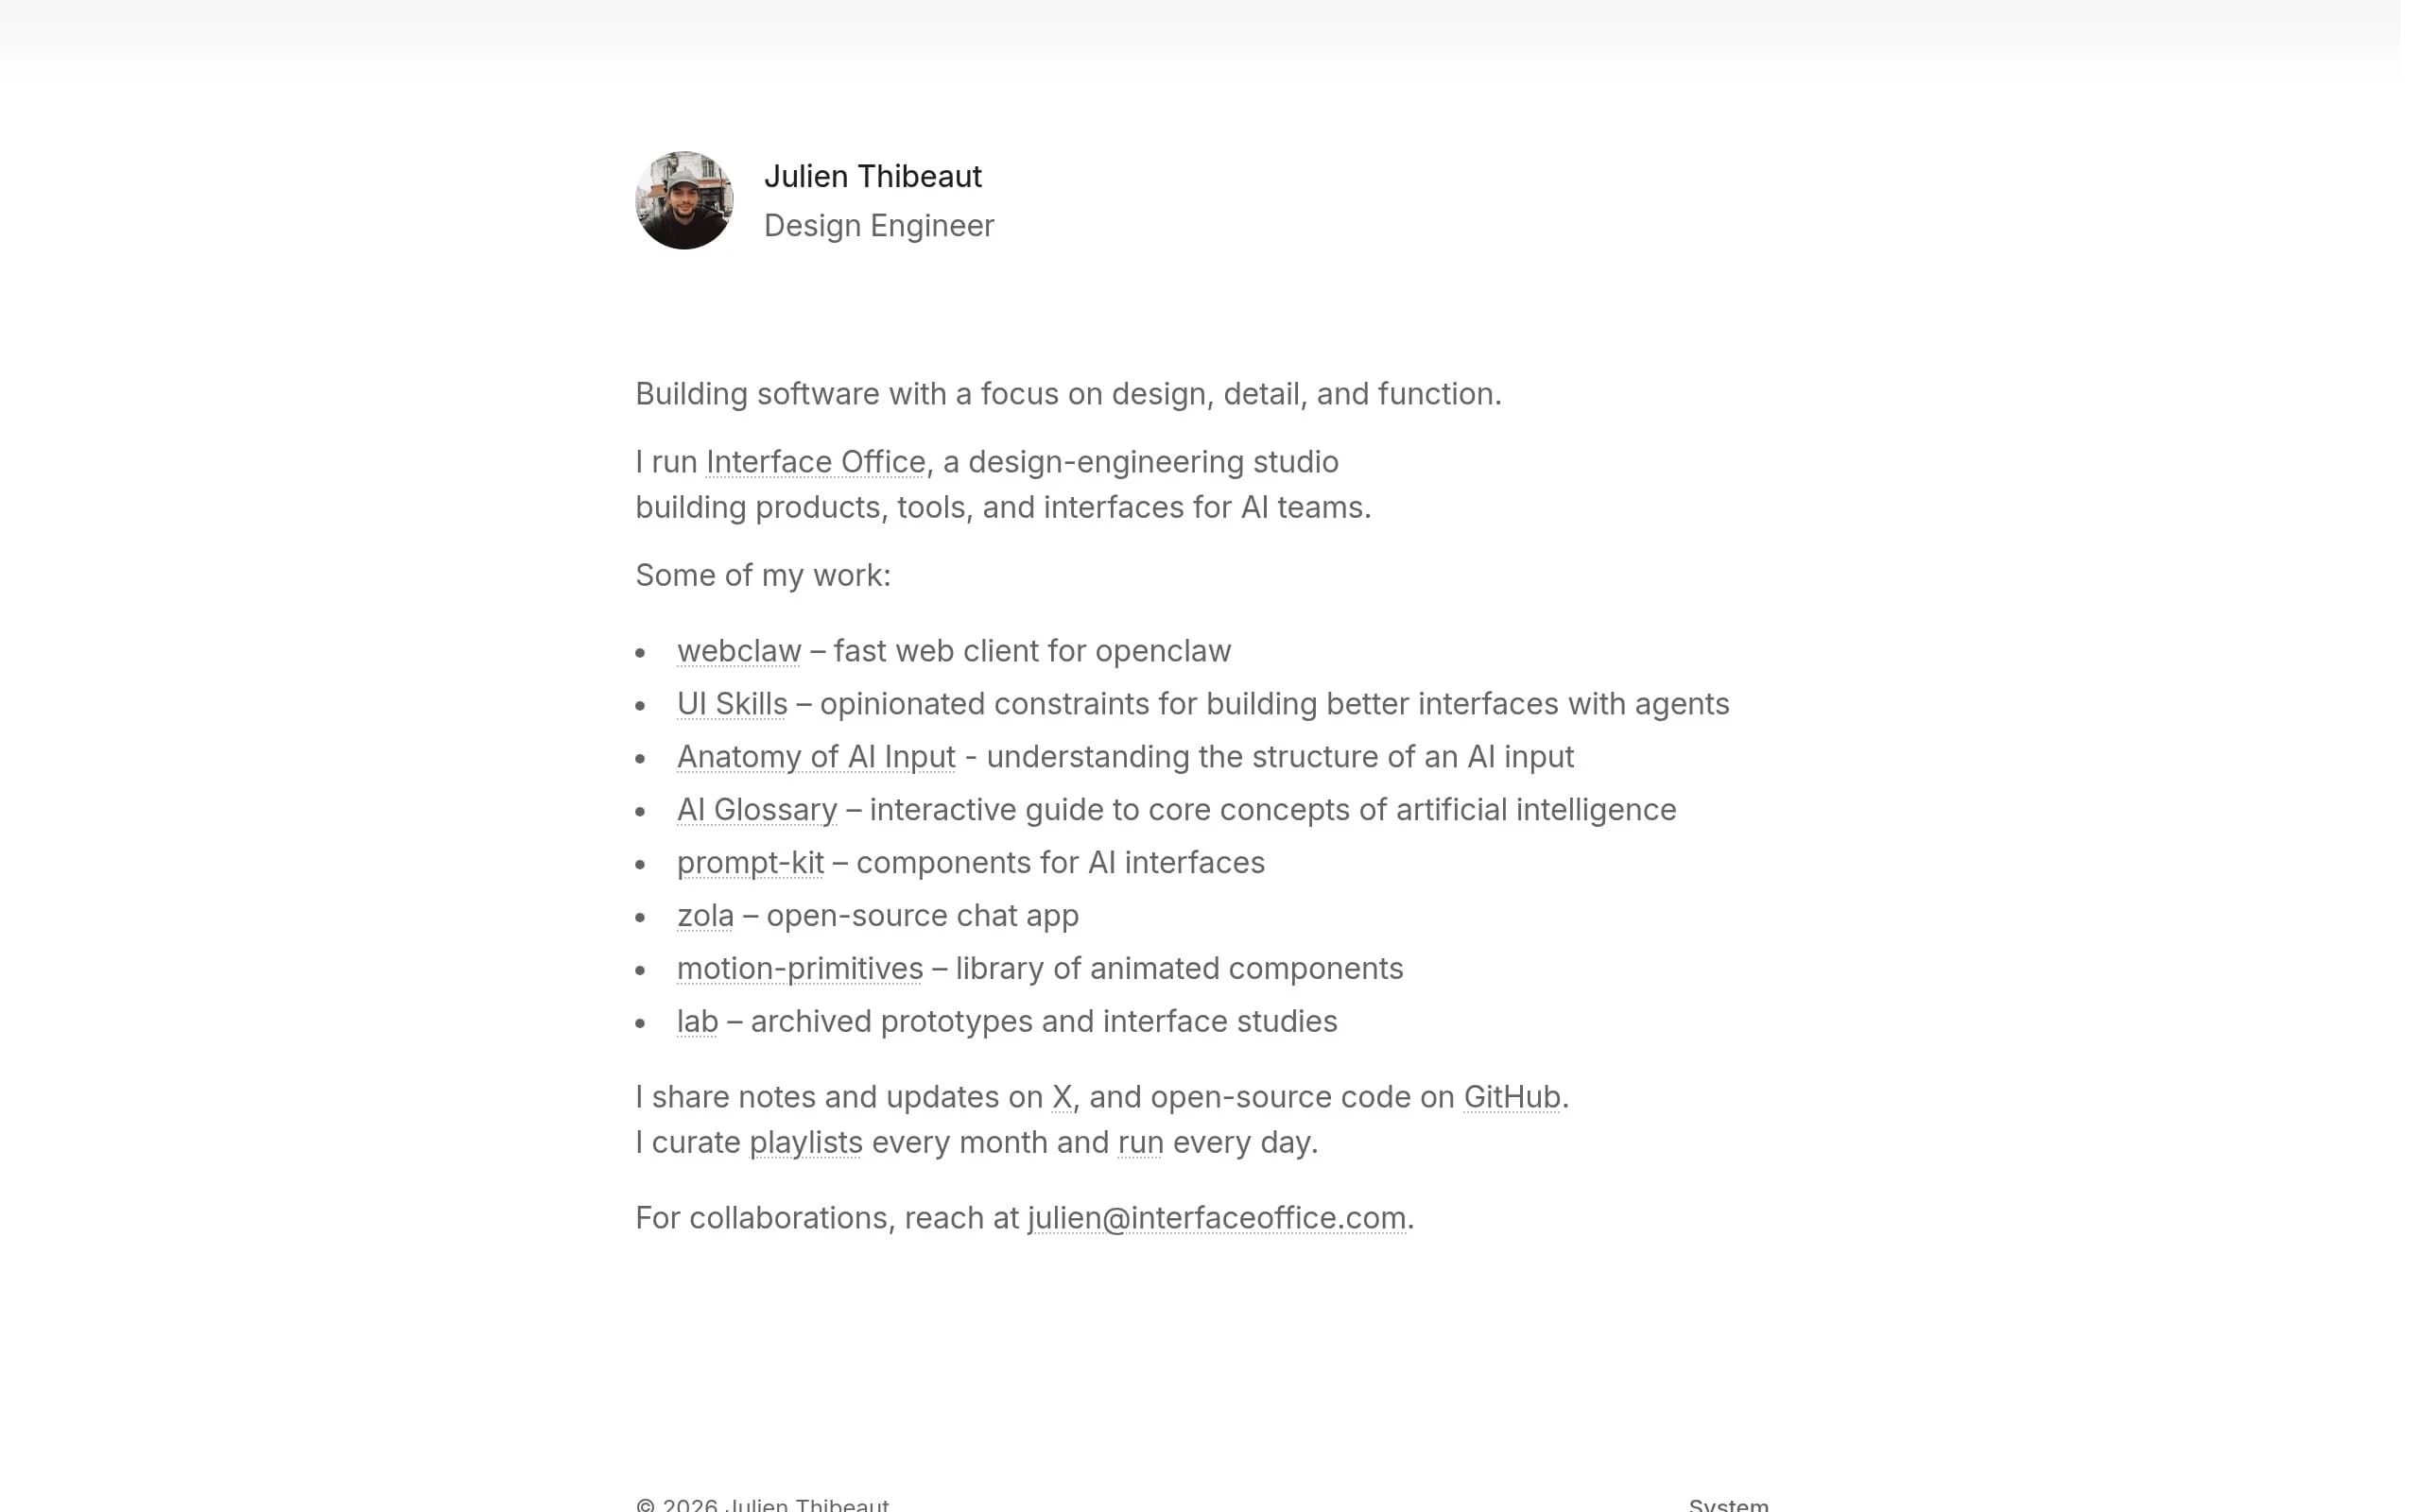Click the run link

point(1140,1142)
